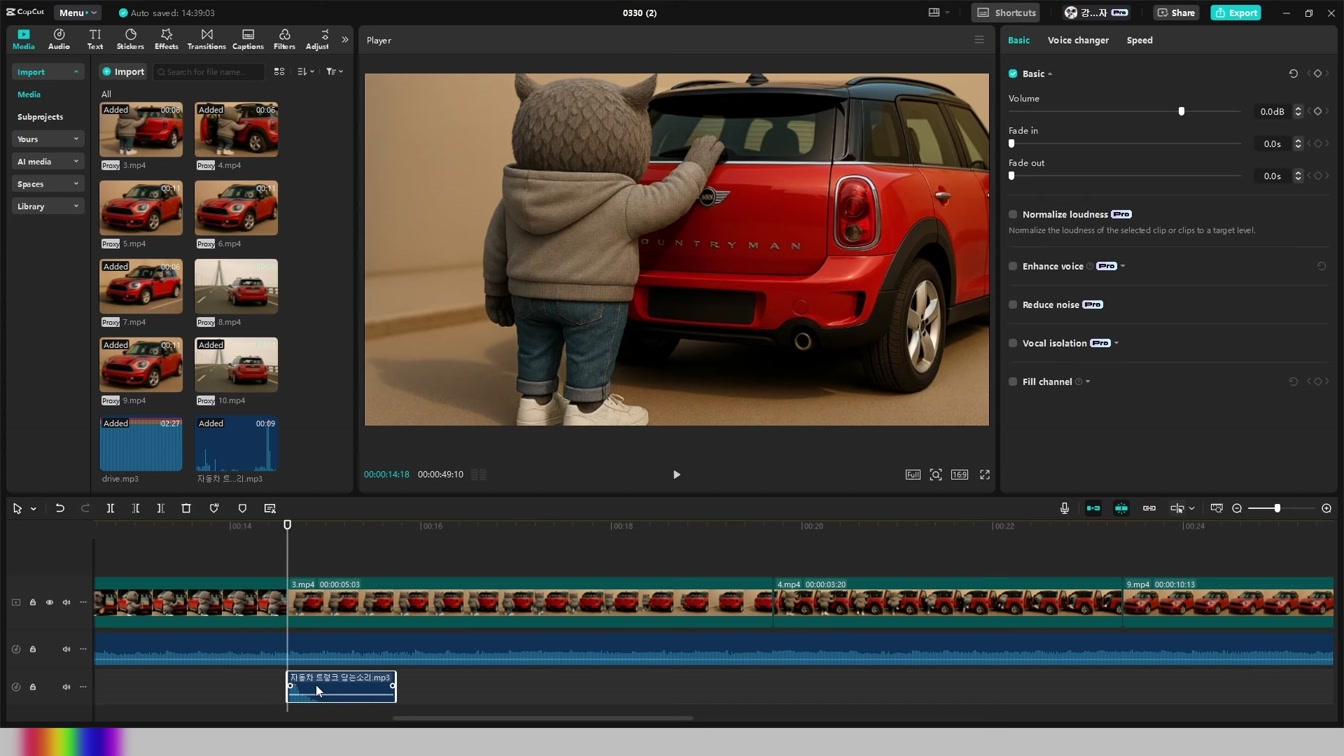This screenshot has width=1344, height=756.
Task: Open the Stickers panel
Action: point(130,39)
